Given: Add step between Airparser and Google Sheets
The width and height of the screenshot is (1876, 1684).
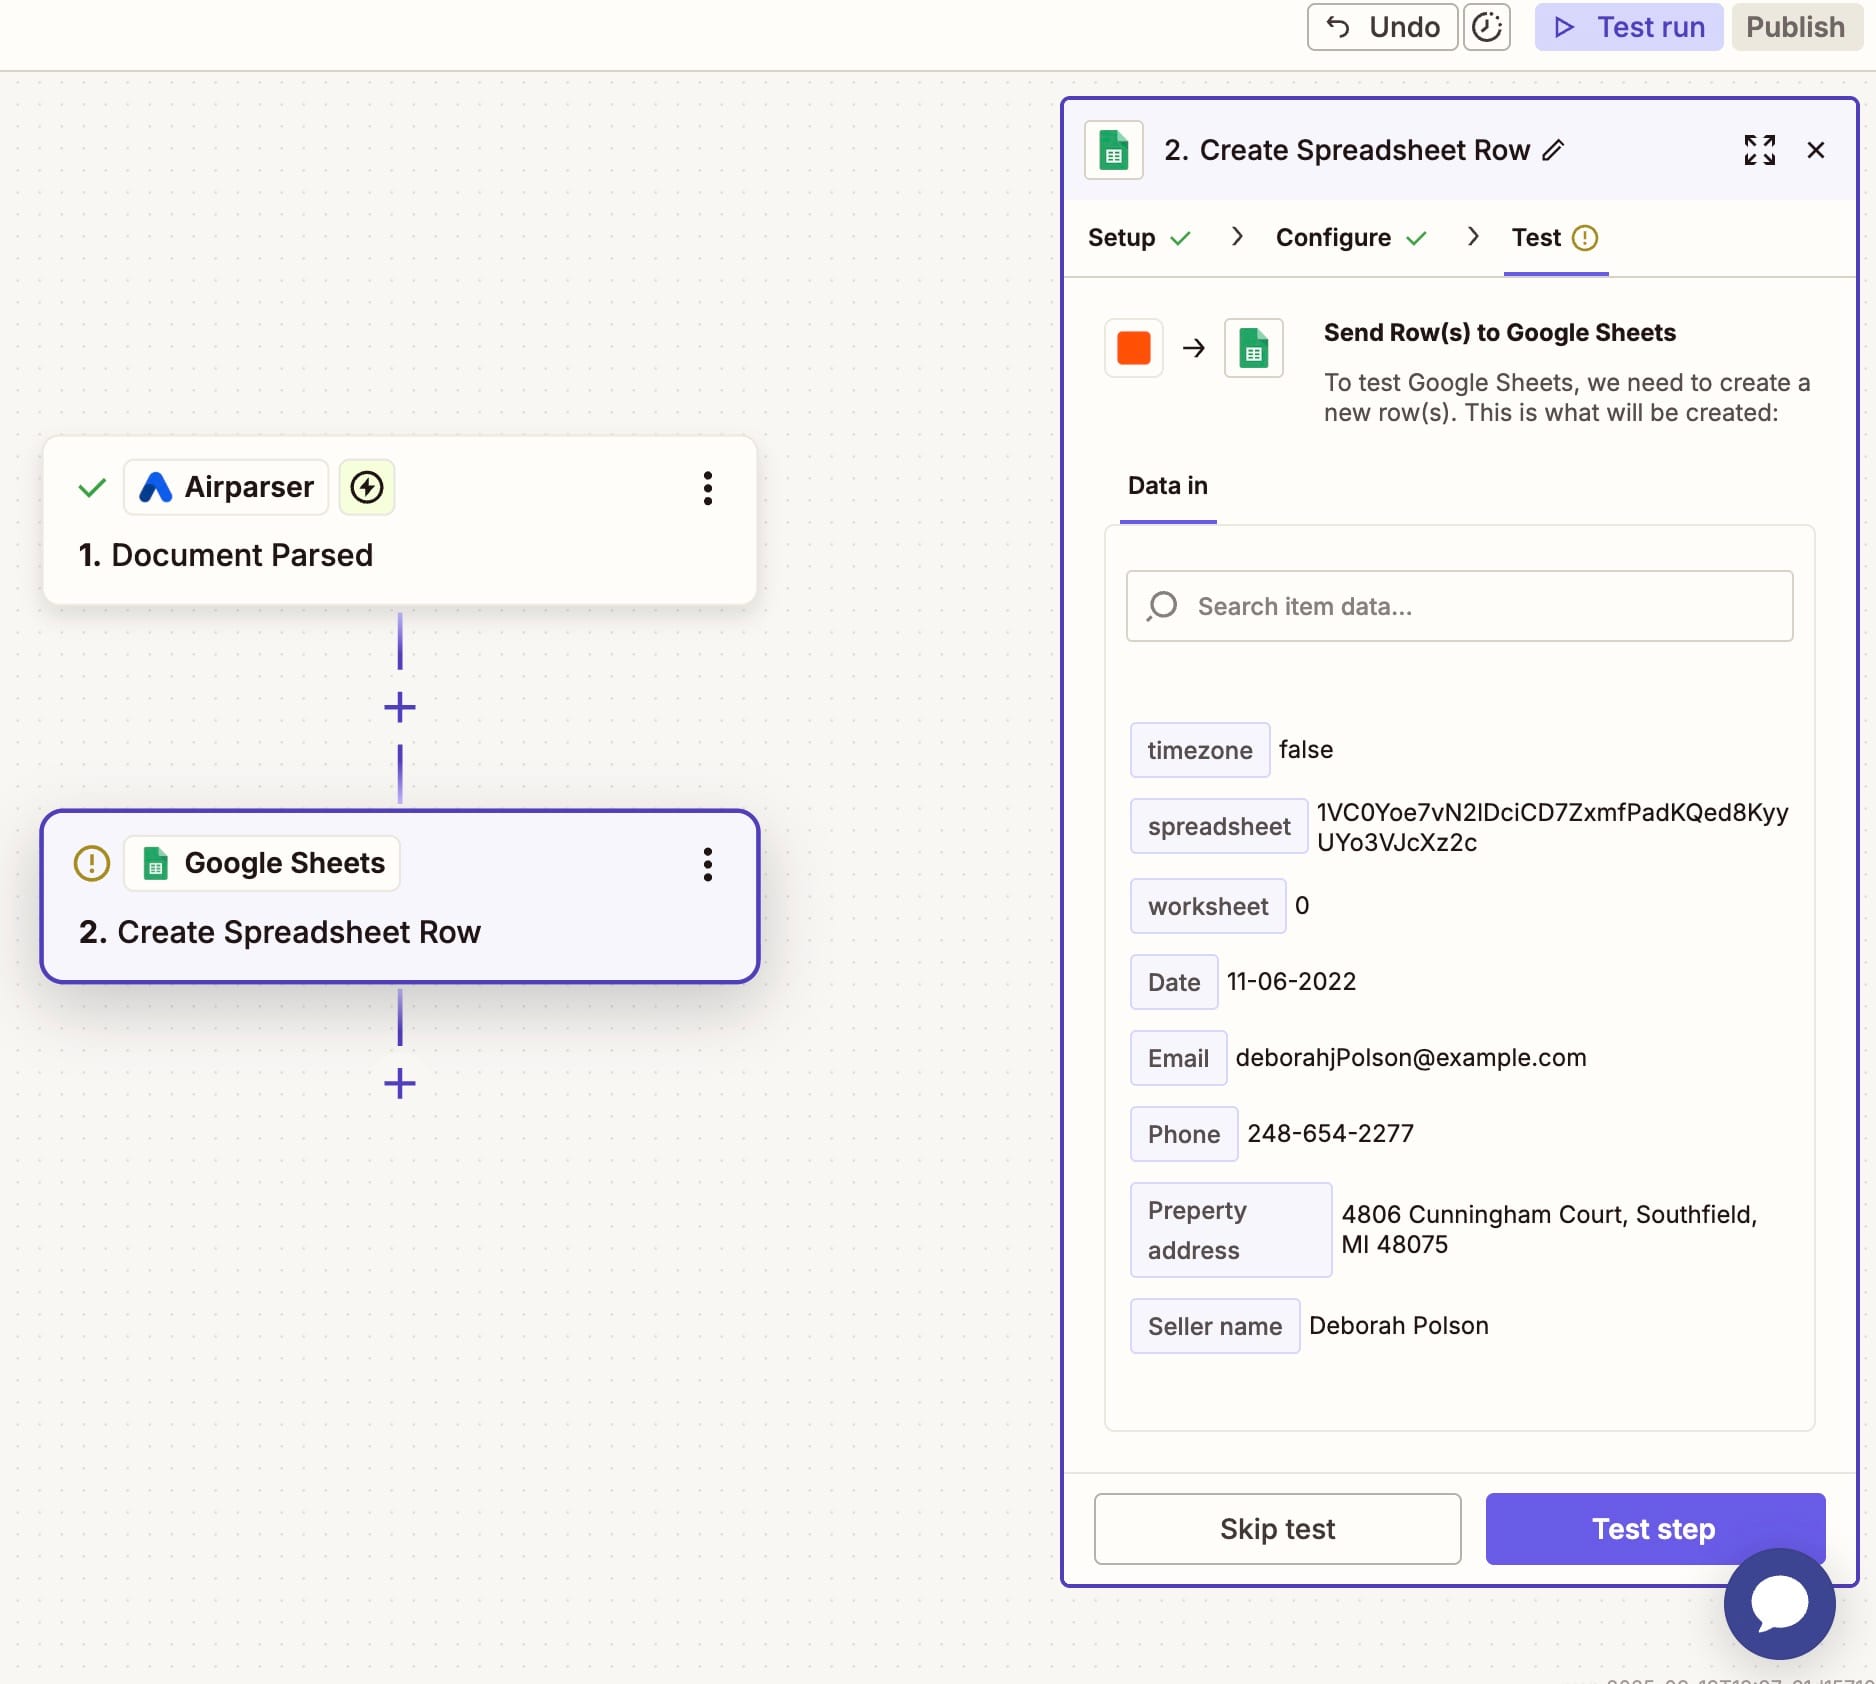Looking at the screenshot, I should coord(400,708).
